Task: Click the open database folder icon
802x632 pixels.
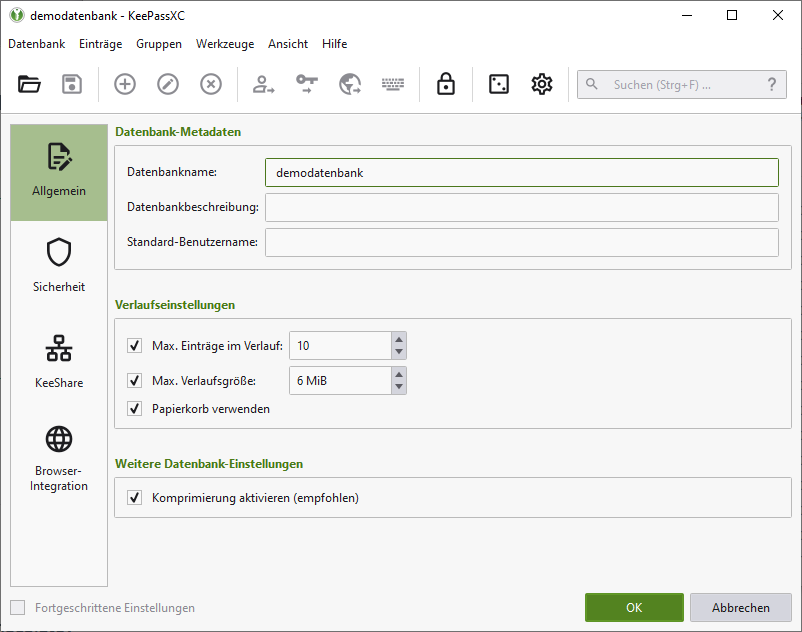Action: pyautogui.click(x=30, y=84)
